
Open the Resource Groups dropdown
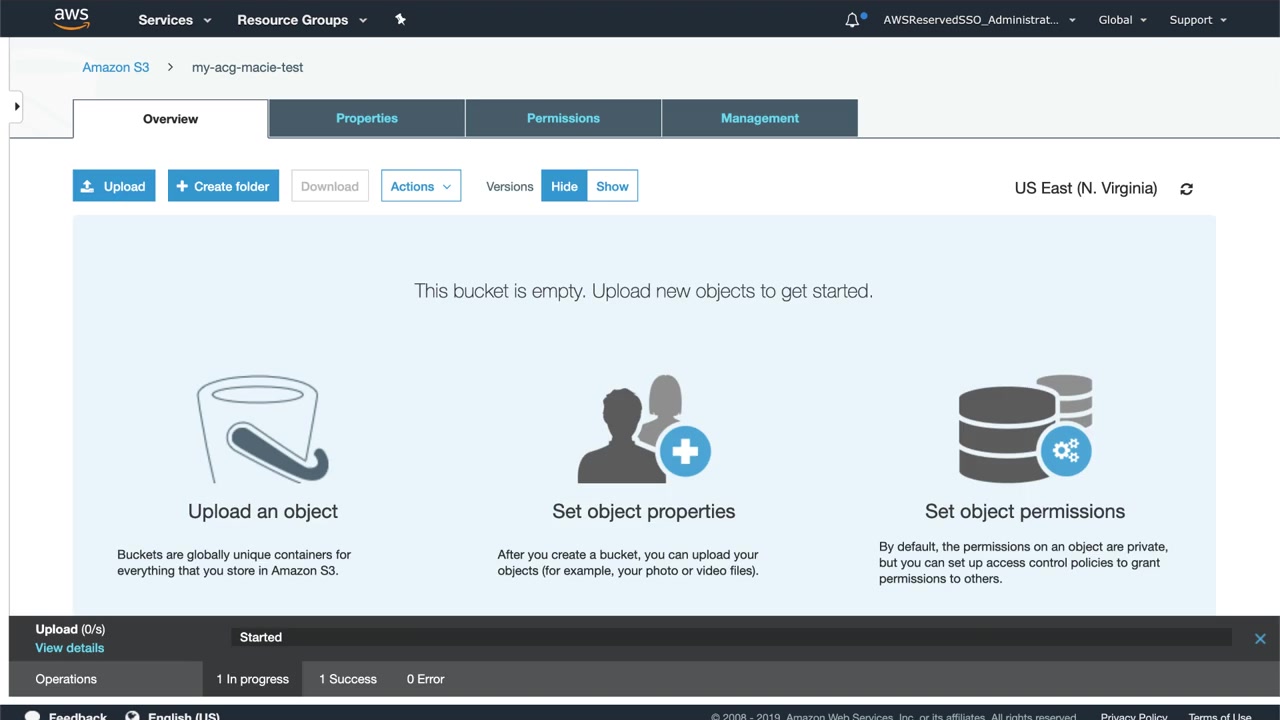302,20
